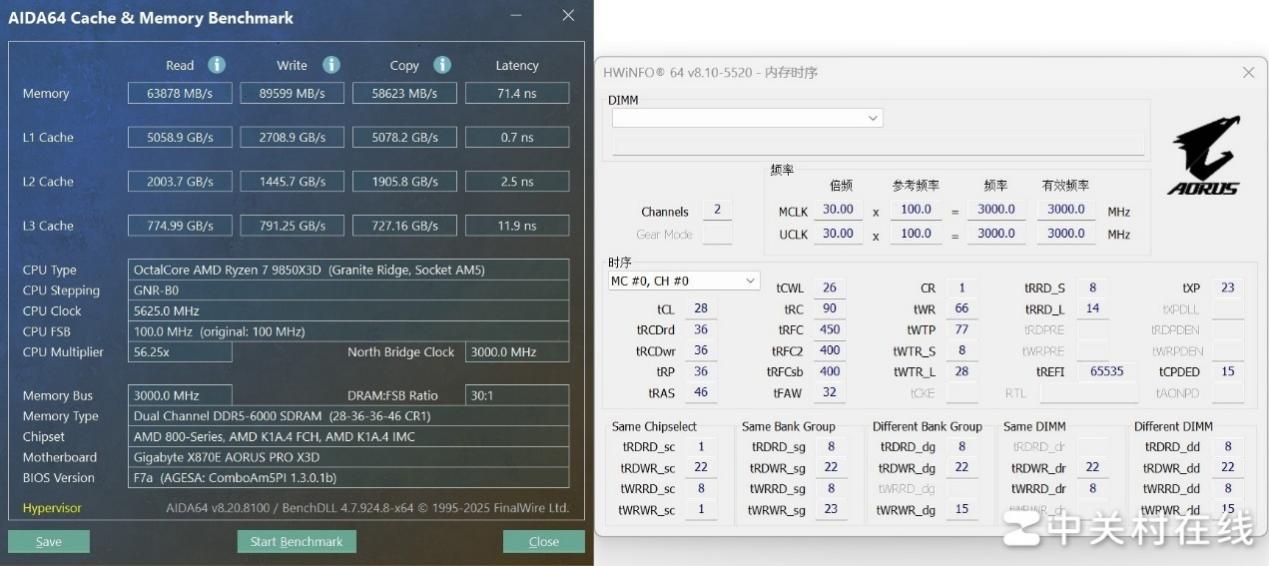Click Chipset AMD 800-Series field

(x=349, y=437)
